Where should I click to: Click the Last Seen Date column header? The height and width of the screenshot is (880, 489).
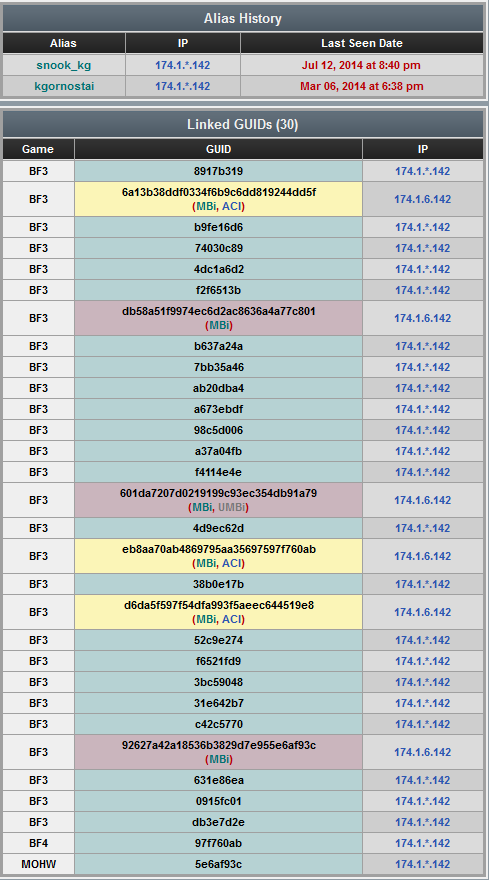click(362, 43)
